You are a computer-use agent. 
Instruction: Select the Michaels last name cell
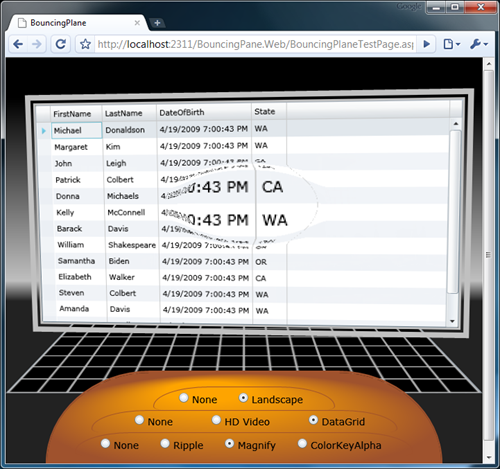[x=131, y=196]
